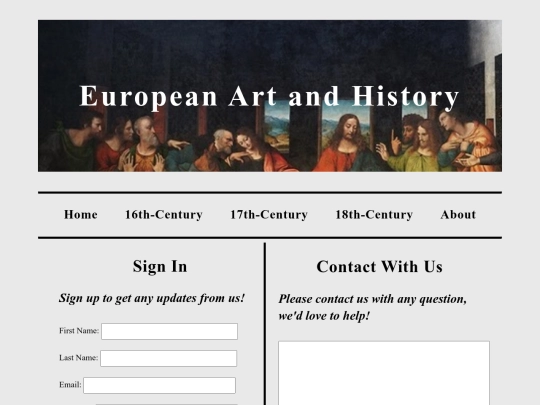Screen dimensions: 540x405
Task: Click into the First Name field
Action: point(169,331)
